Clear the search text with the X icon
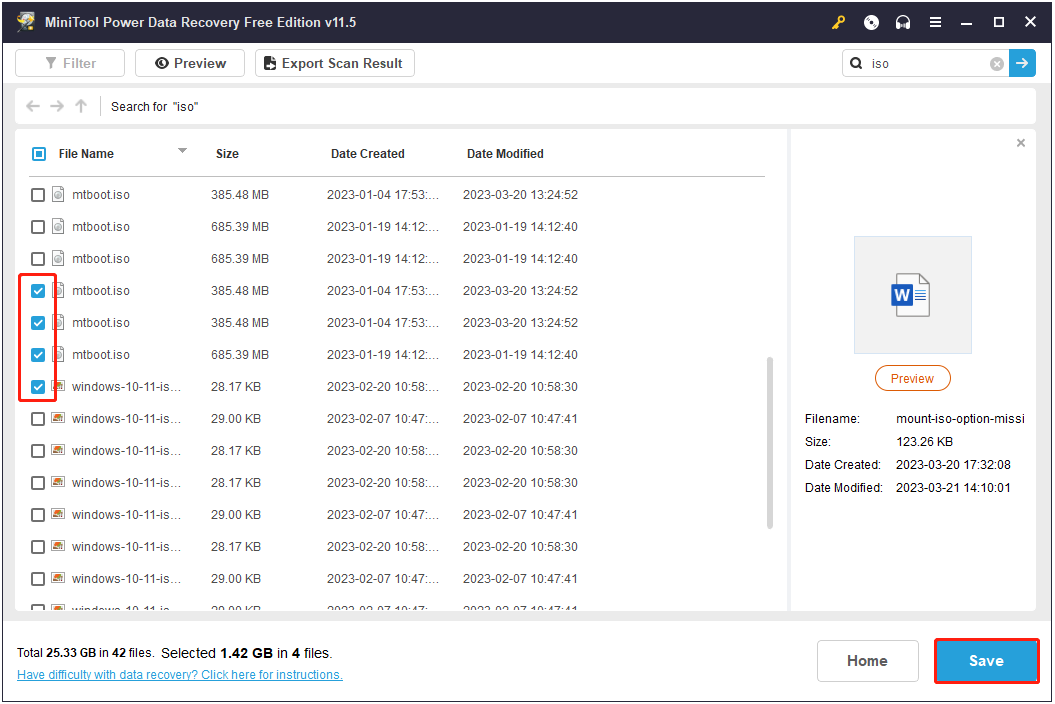This screenshot has height=704, width=1055. [997, 64]
